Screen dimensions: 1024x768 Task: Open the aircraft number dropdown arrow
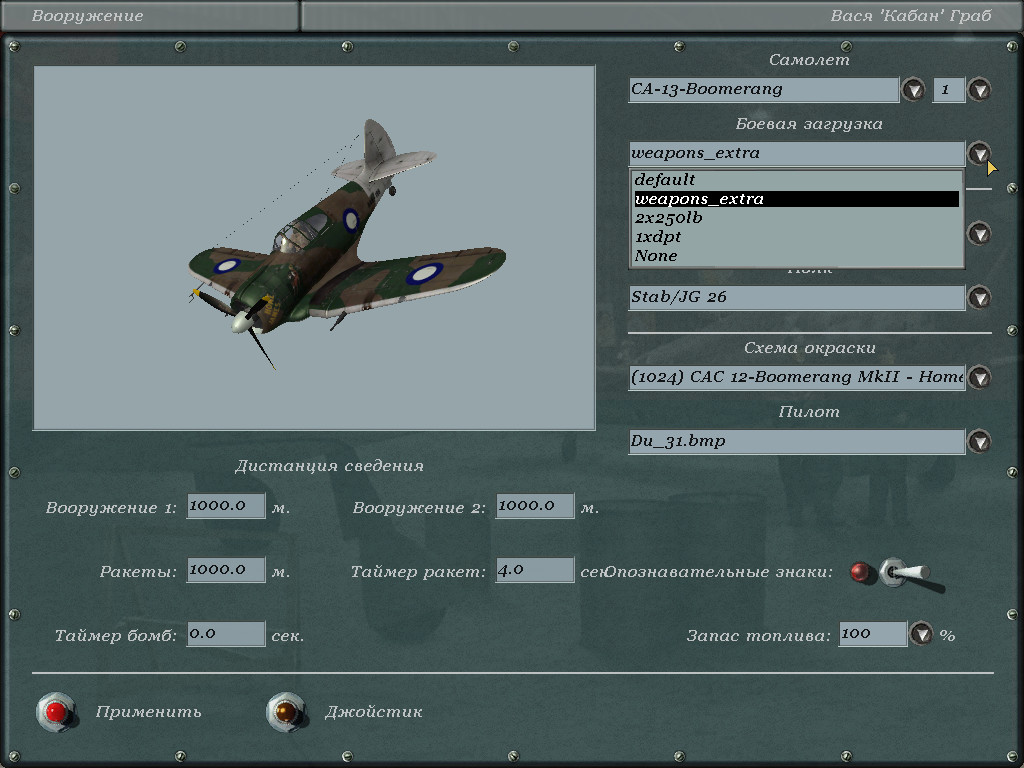[979, 89]
